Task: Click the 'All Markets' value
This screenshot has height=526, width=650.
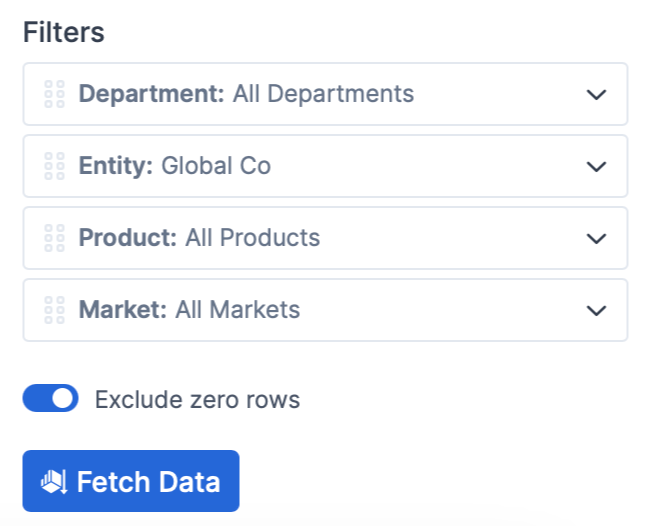Action: click(x=238, y=310)
